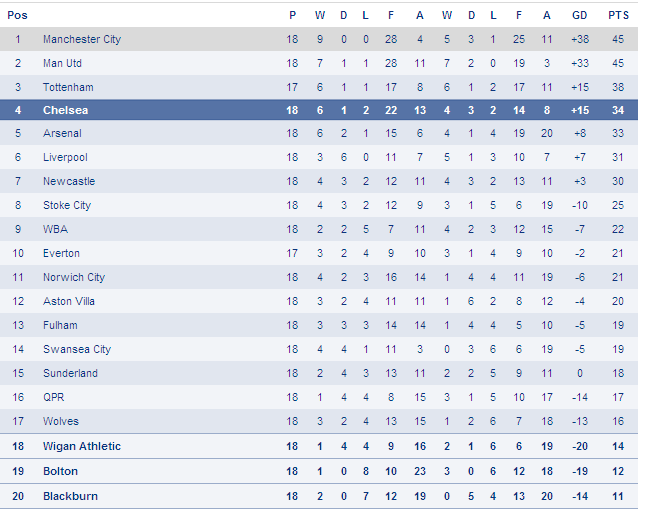Select Newcastle in the table
This screenshot has width=645, height=514.
(69, 181)
